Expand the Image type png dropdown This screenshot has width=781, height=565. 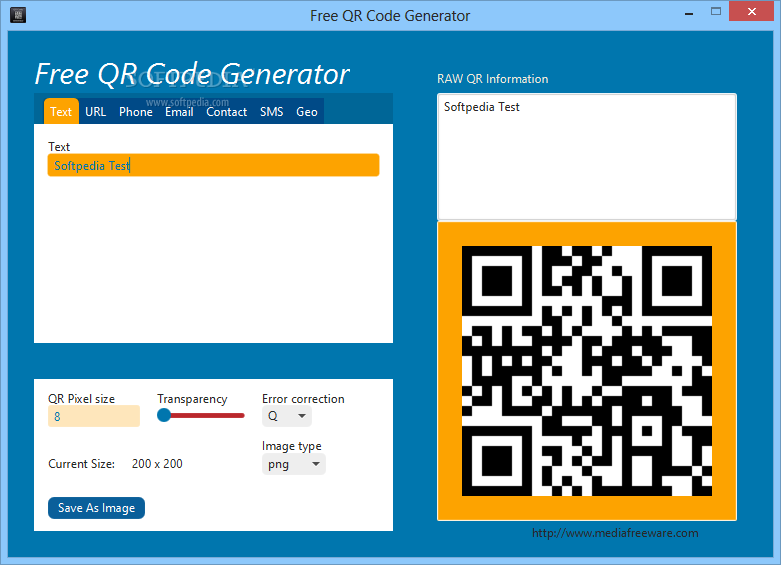[x=293, y=464]
